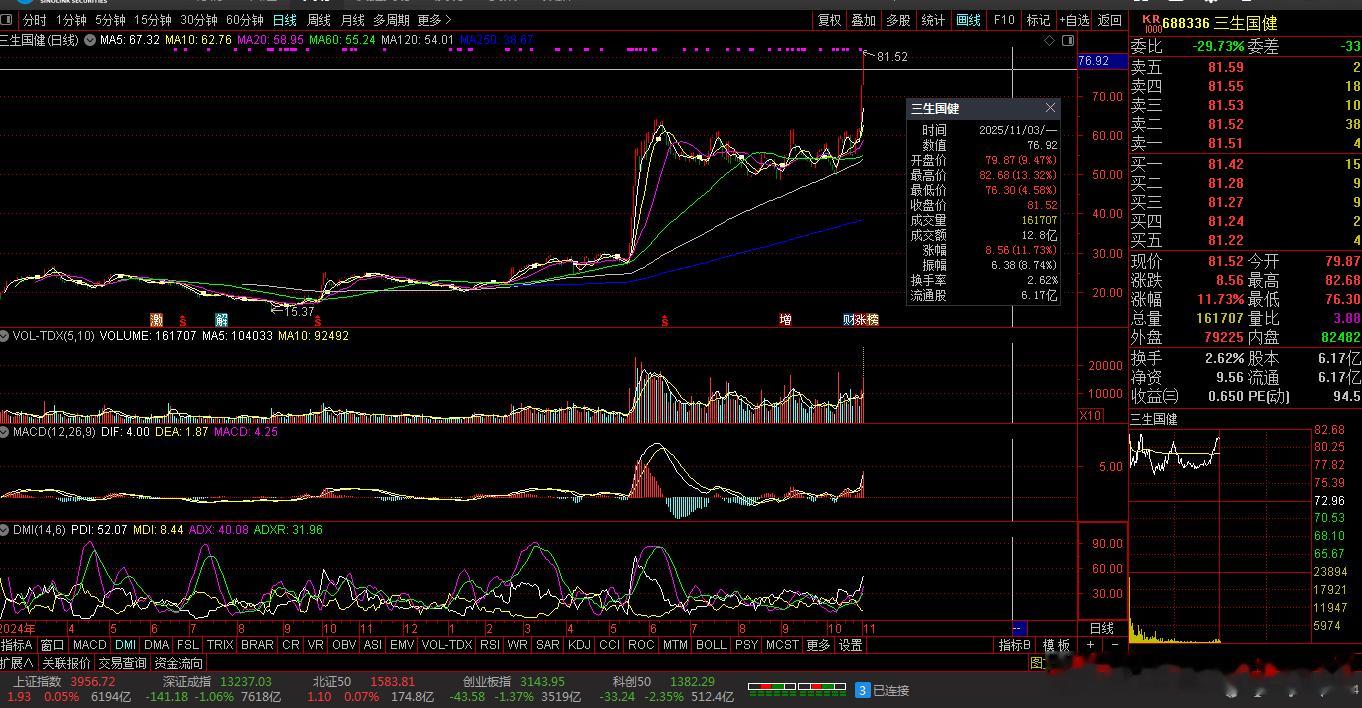The height and width of the screenshot is (708, 1362).
Task: Switch to 60分钟 period
Action: 245,20
